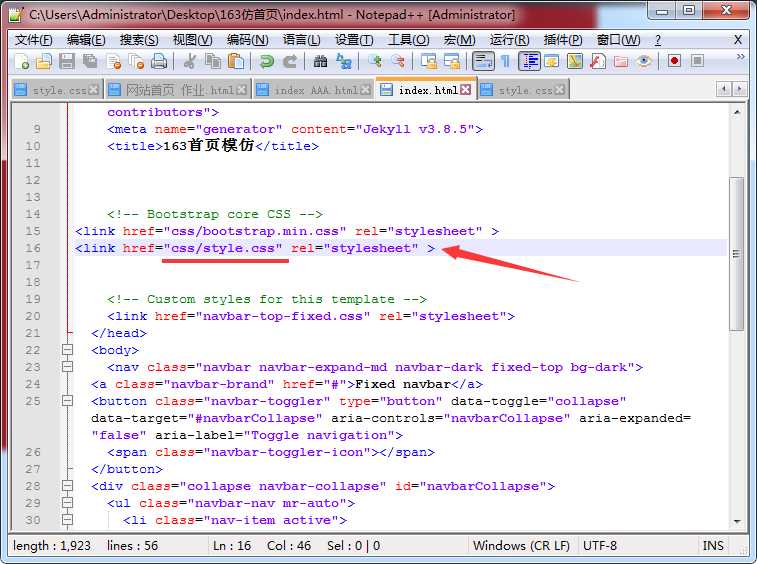Toggle INS insert mode in status bar
Viewport: 757px width, 564px height.
(713, 546)
